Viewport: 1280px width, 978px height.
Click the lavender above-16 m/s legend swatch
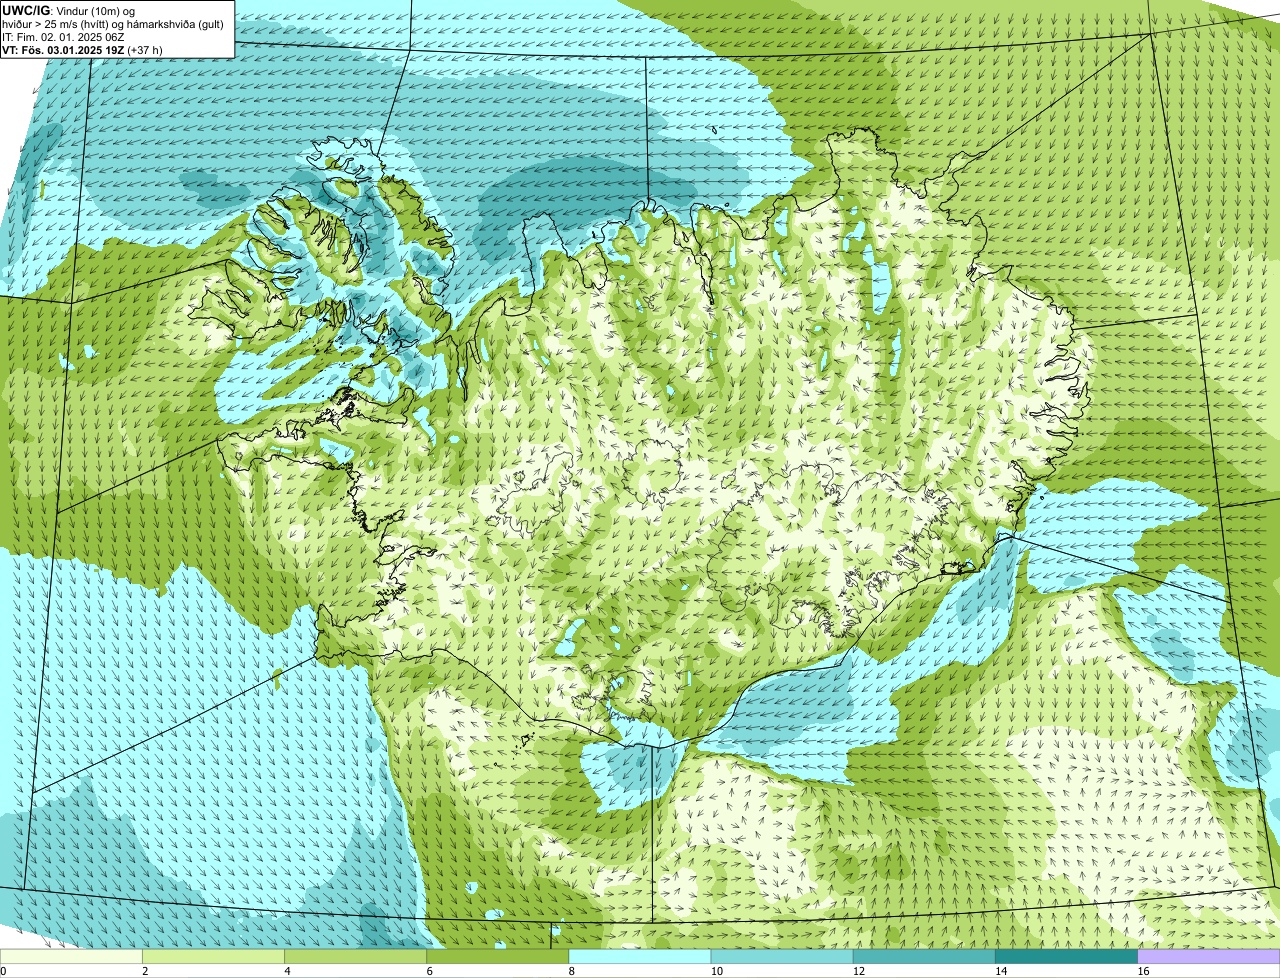1209,957
